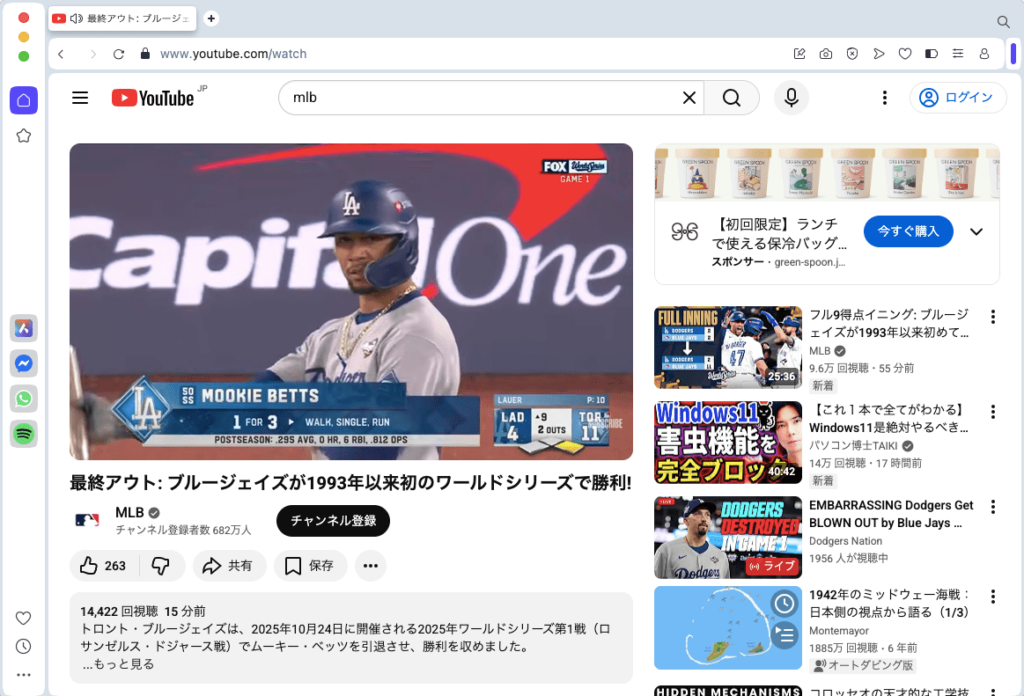
Task: Take a snapshot with camera icon
Action: point(825,54)
